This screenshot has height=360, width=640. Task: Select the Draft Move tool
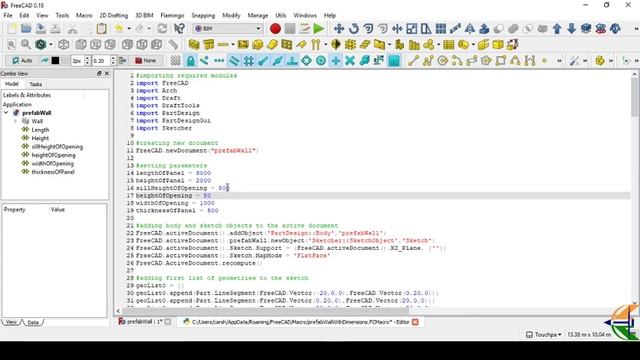[339, 29]
